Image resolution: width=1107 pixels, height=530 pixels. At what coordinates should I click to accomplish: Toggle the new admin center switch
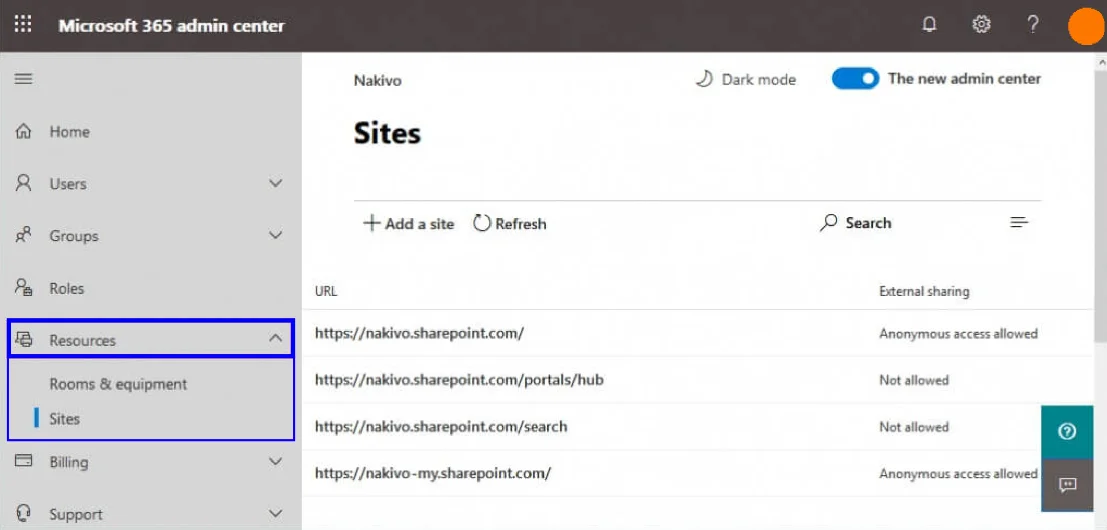[855, 78]
